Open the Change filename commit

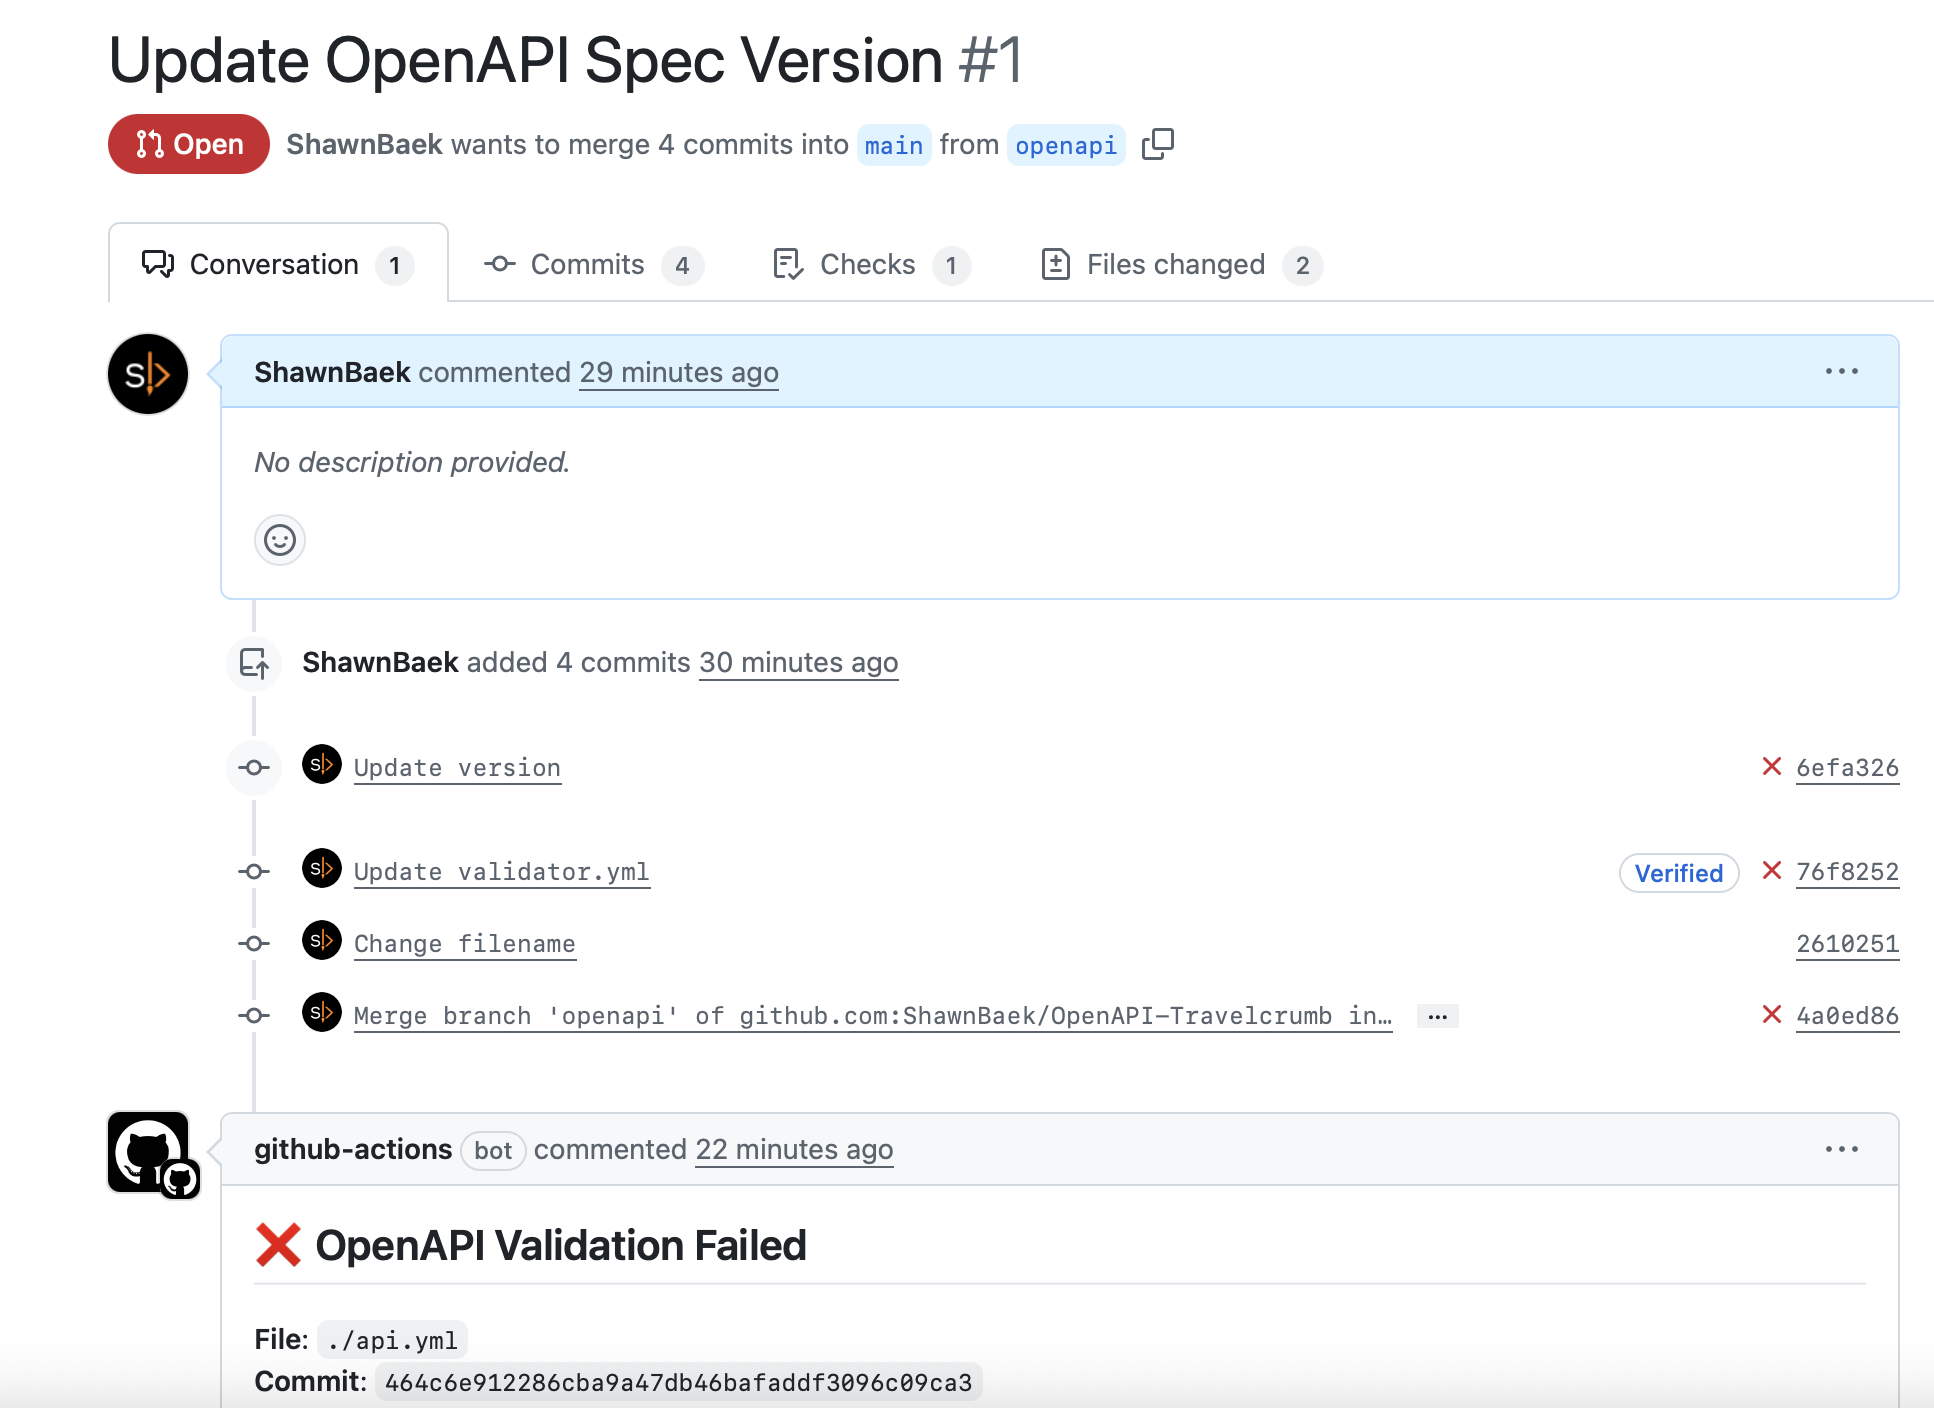[x=464, y=944]
